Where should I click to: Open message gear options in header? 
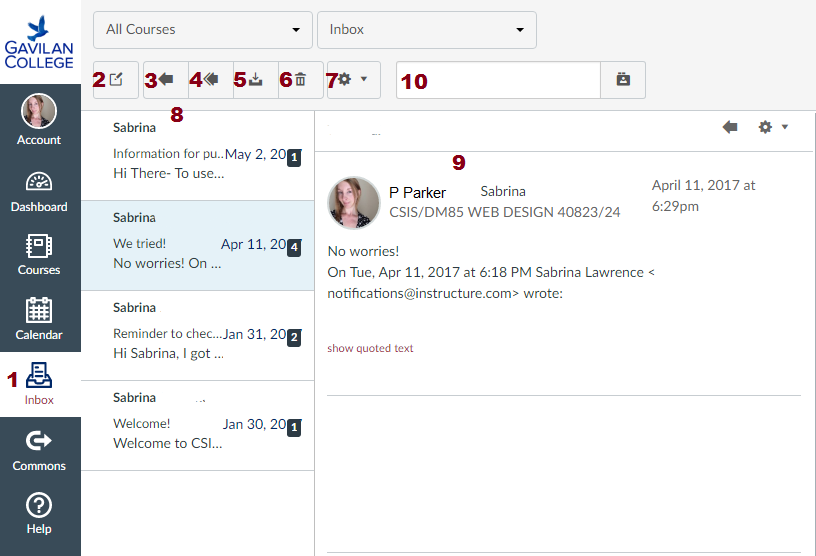point(773,127)
